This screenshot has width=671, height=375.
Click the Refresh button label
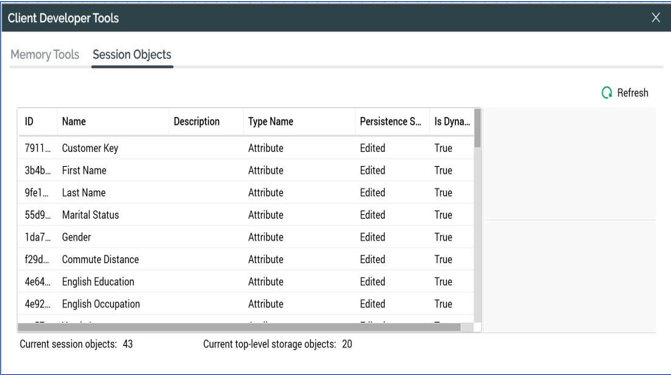632,93
